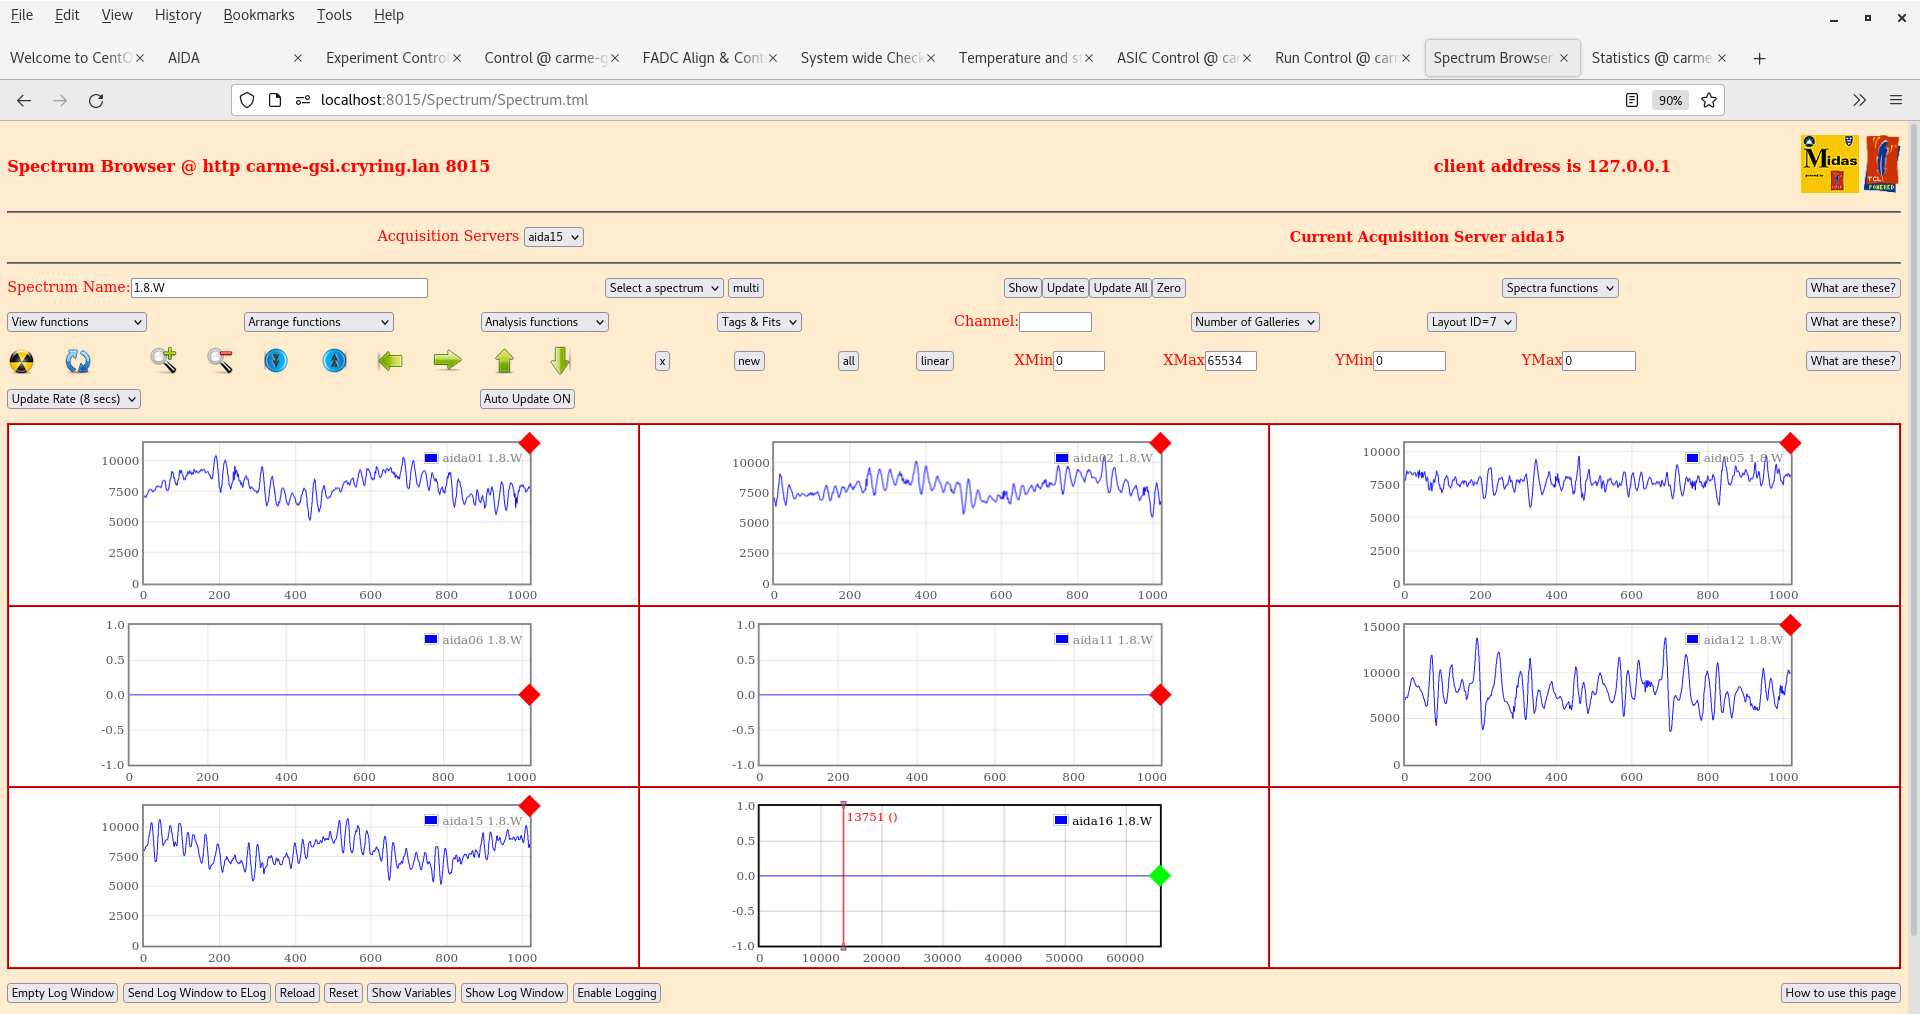Click the zoom out magnifier icon
This screenshot has width=1920, height=1014.
pos(220,360)
